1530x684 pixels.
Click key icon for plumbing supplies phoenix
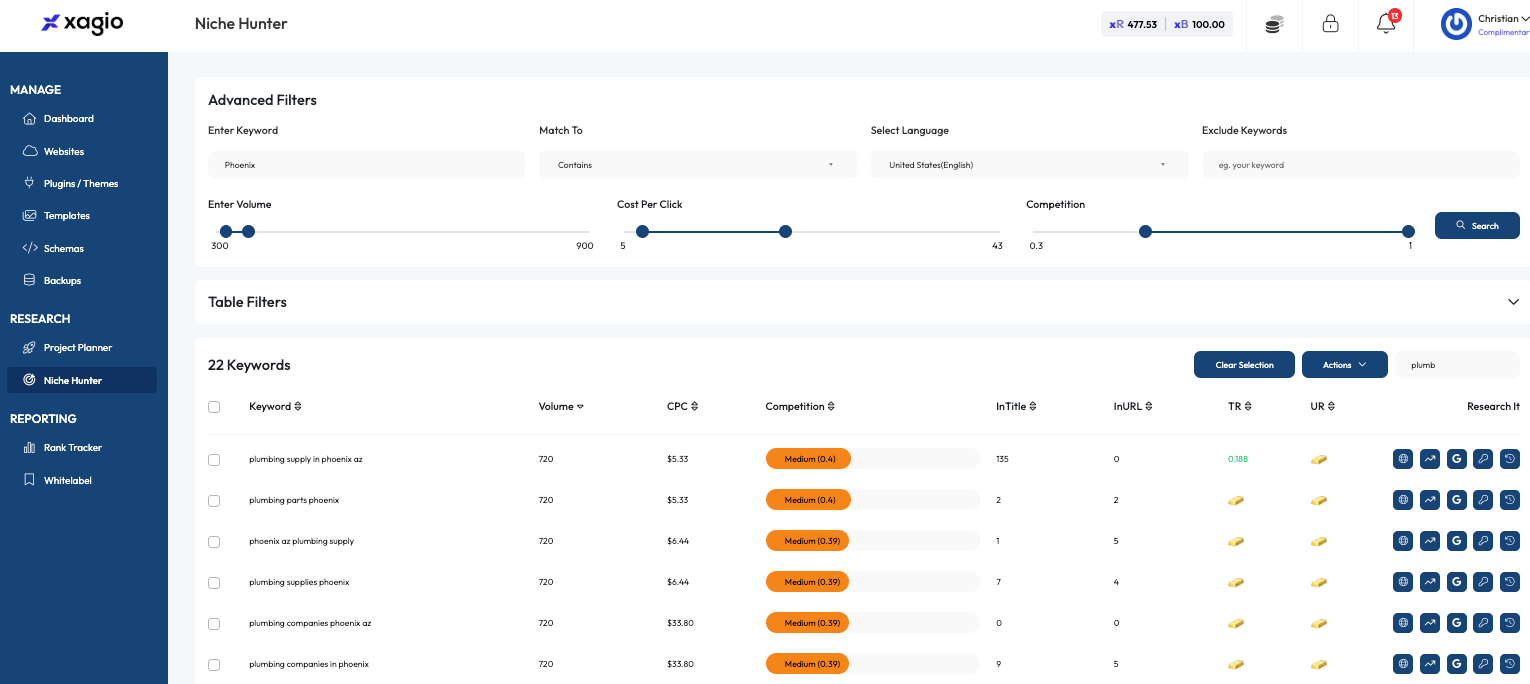click(1484, 582)
